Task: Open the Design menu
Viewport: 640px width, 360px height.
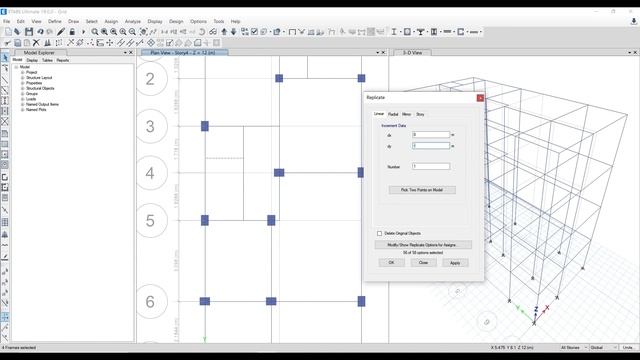Action: tap(176, 21)
